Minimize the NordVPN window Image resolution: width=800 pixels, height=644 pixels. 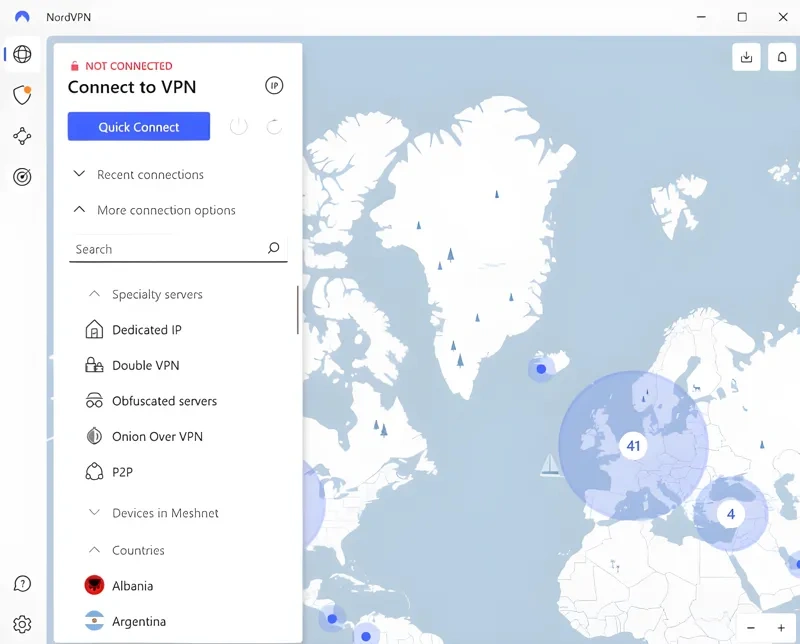[702, 17]
